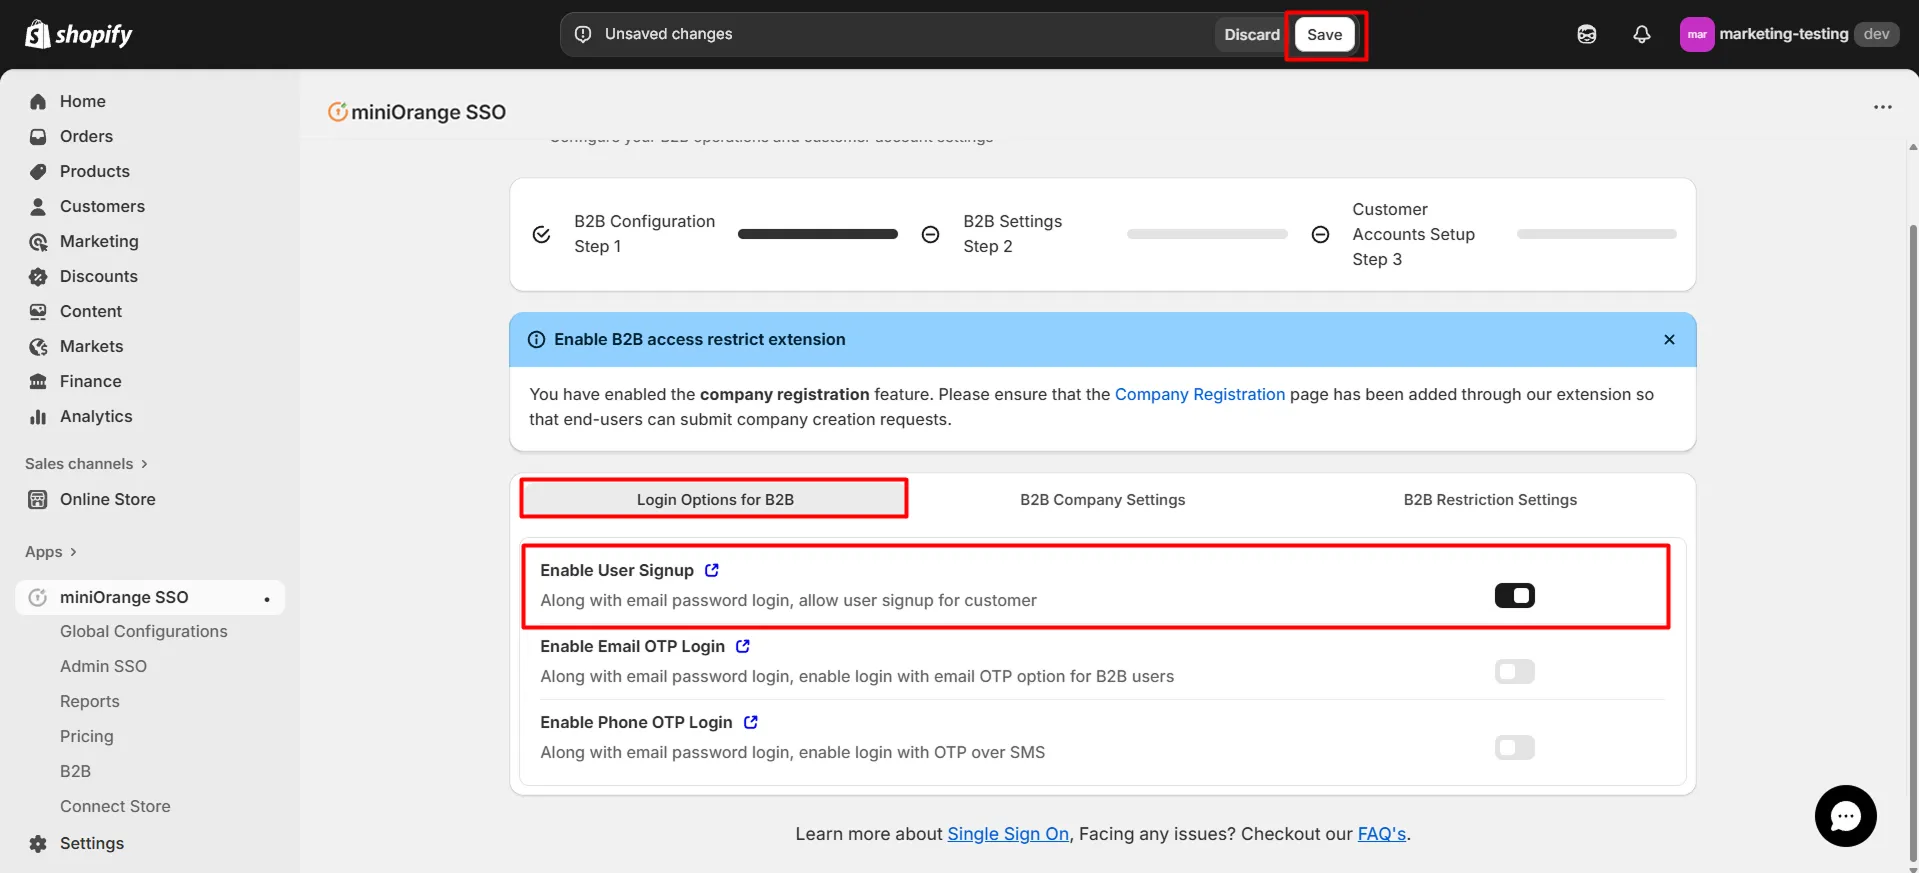Open the chat support bubble

tap(1845, 816)
